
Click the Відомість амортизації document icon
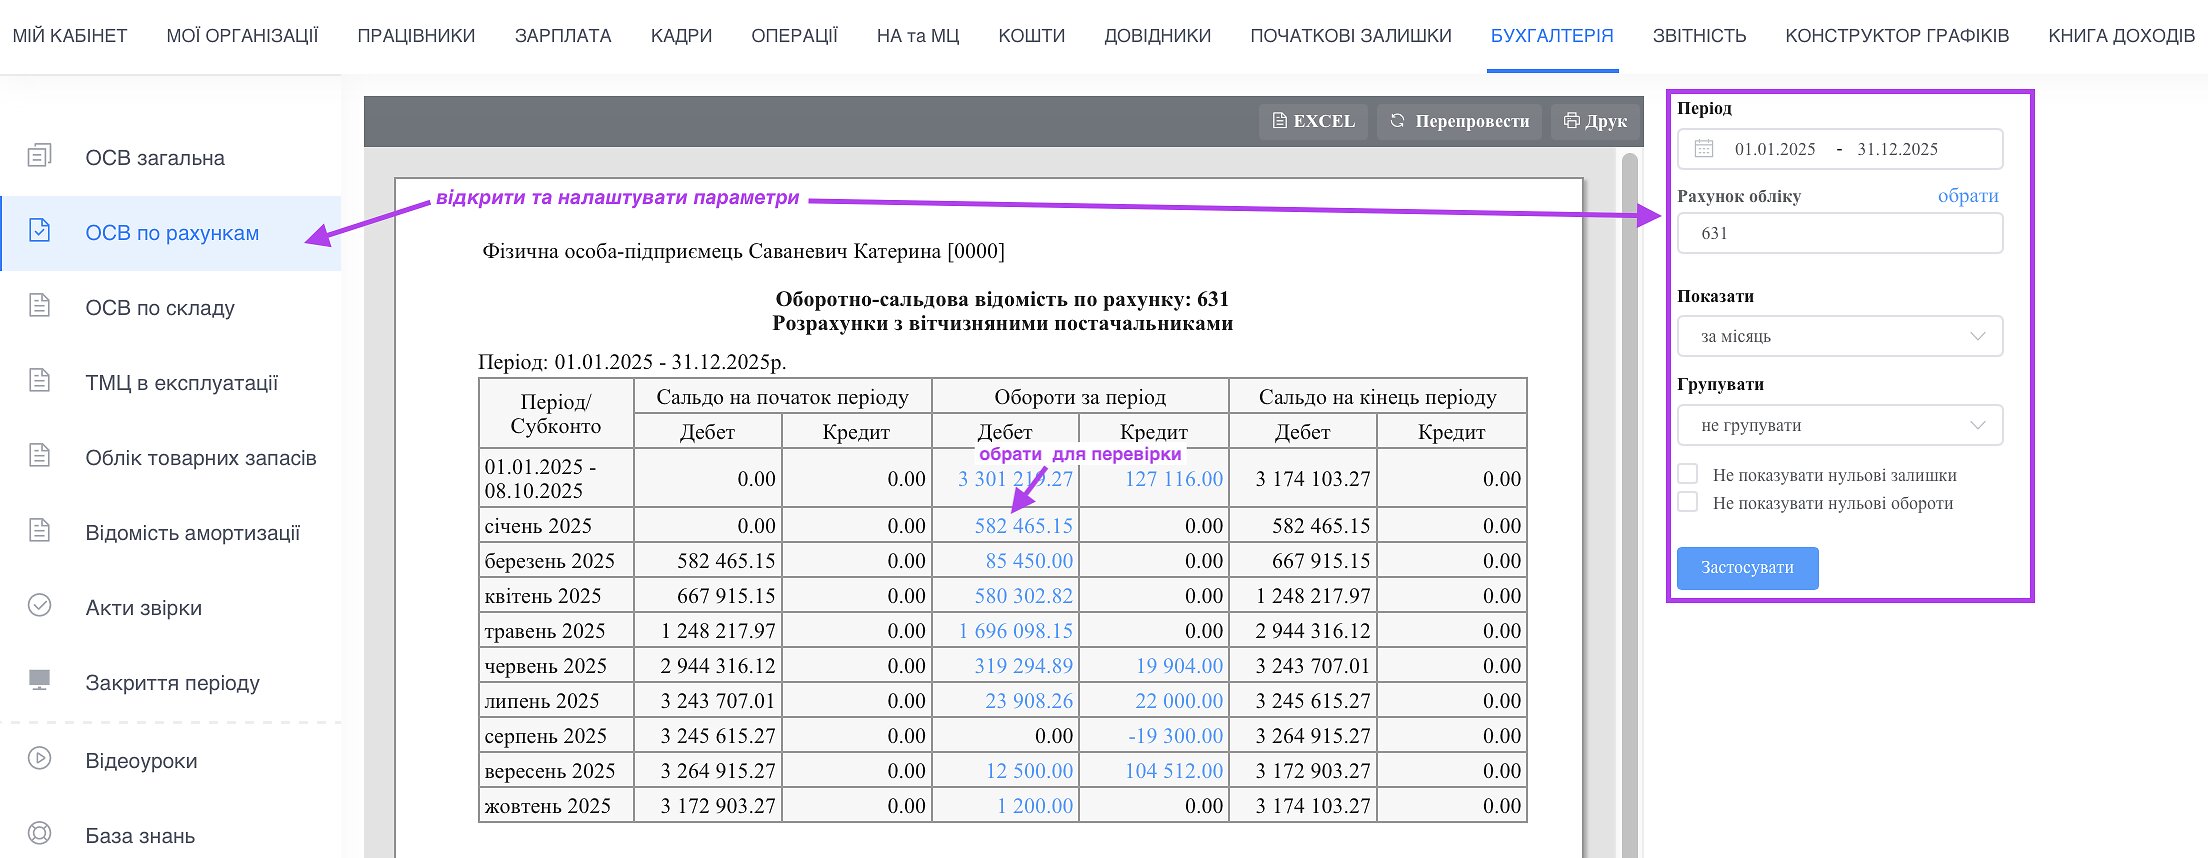point(39,531)
